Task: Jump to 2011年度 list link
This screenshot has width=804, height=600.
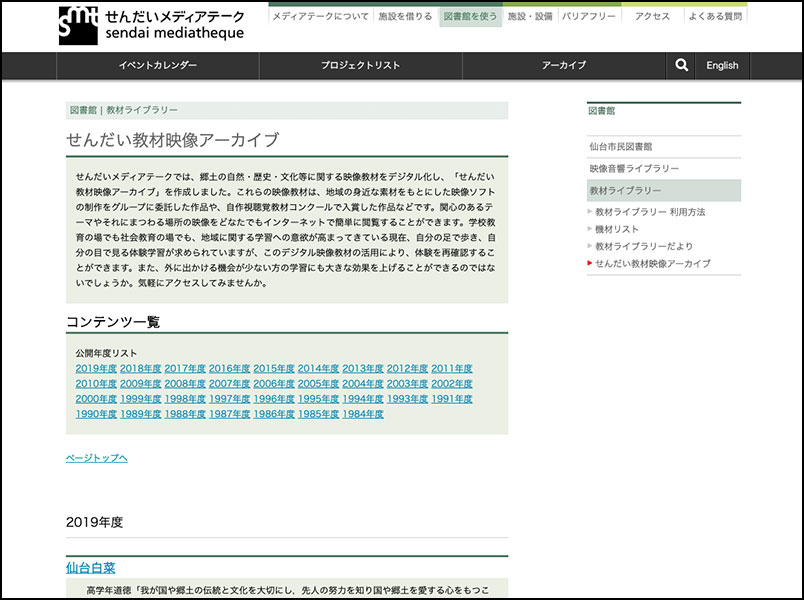Action: click(452, 369)
